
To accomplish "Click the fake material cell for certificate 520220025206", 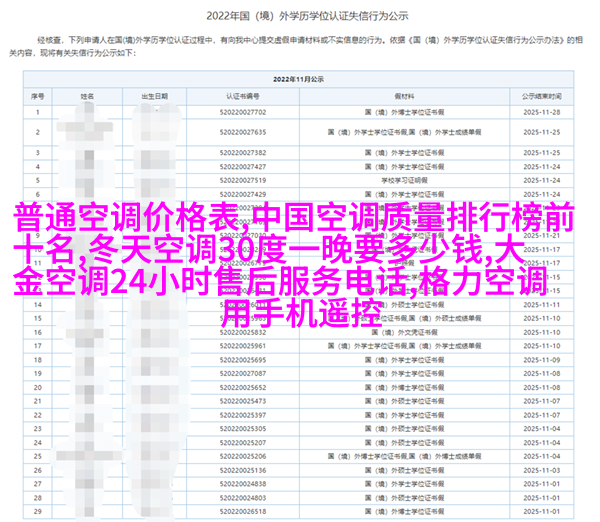I will coord(404,456).
